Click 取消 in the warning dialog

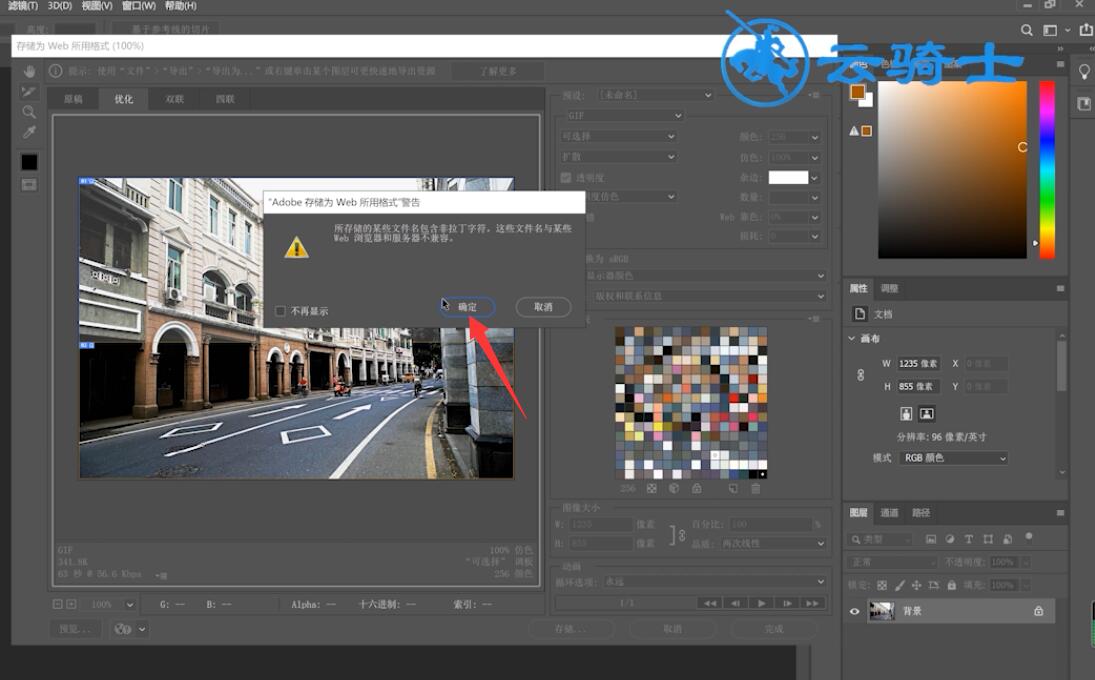click(x=543, y=307)
